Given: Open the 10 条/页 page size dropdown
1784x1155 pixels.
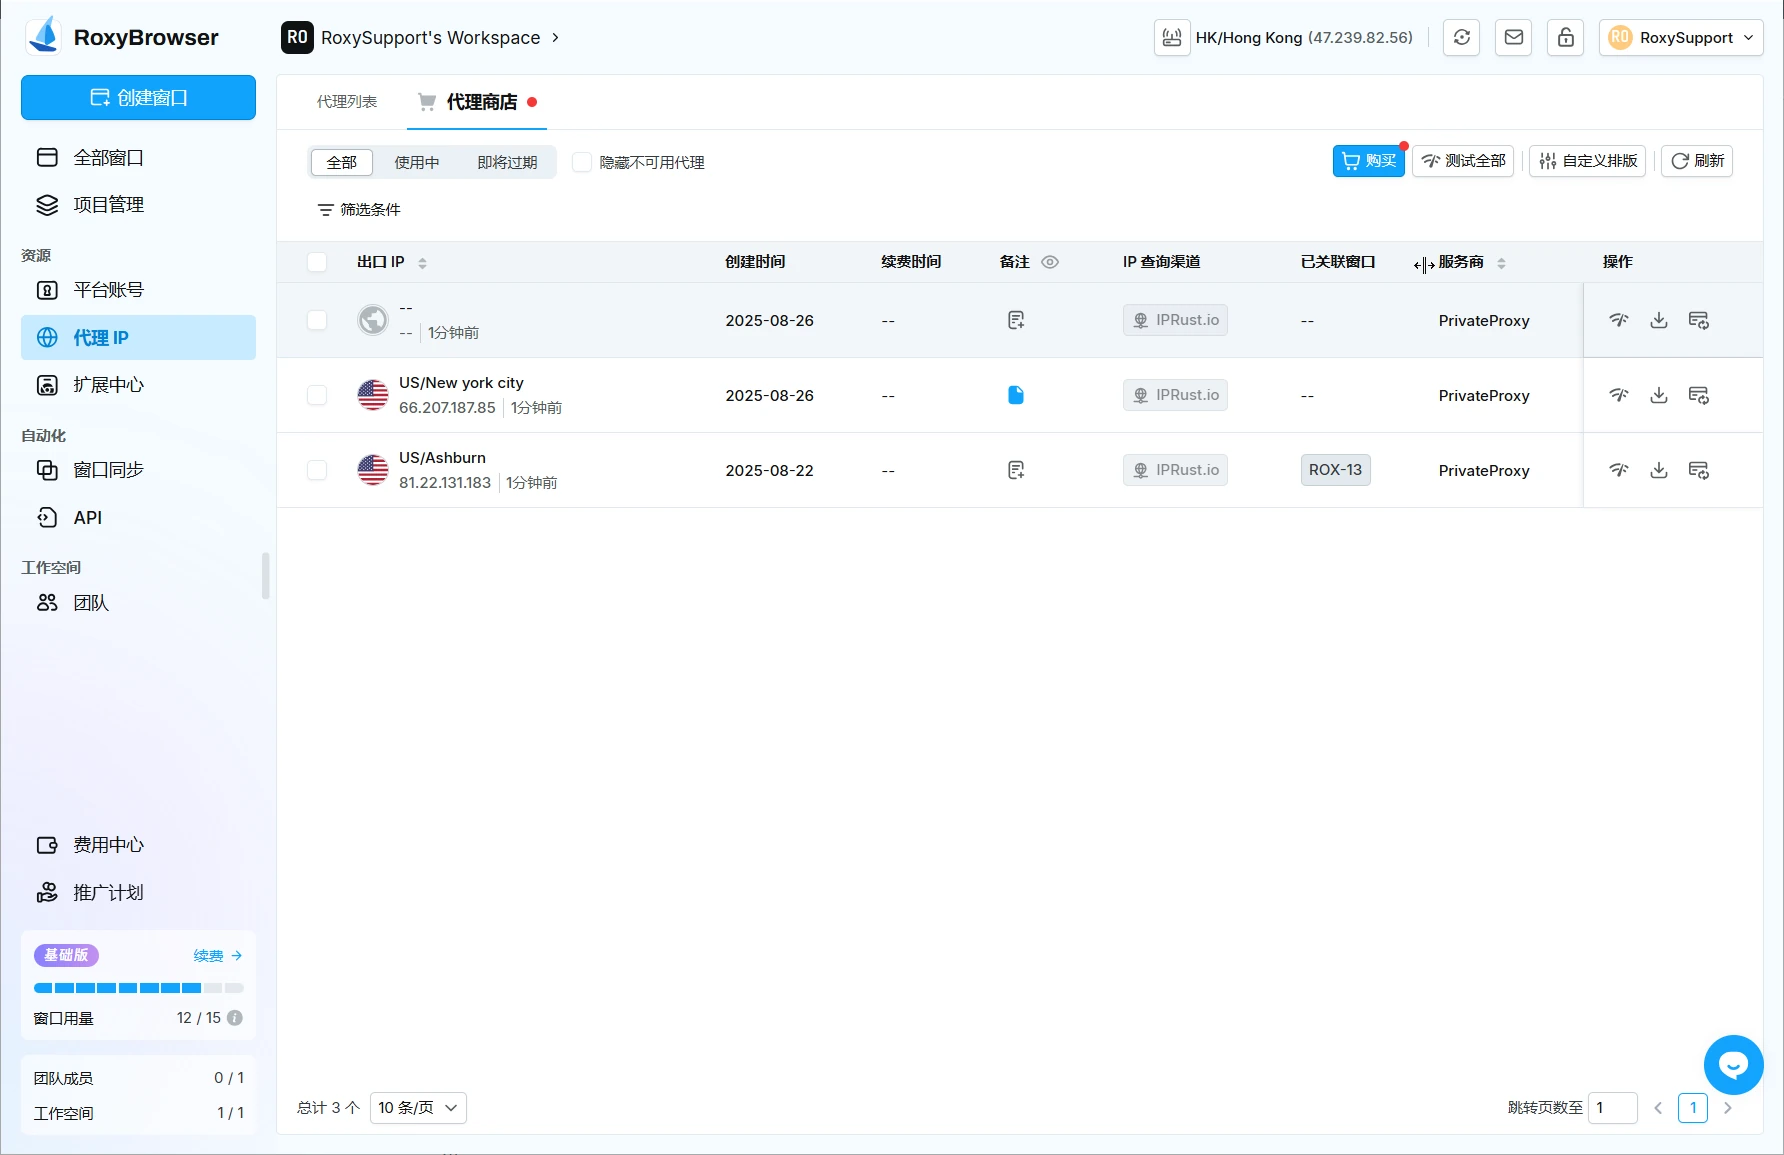Looking at the screenshot, I should tap(417, 1108).
